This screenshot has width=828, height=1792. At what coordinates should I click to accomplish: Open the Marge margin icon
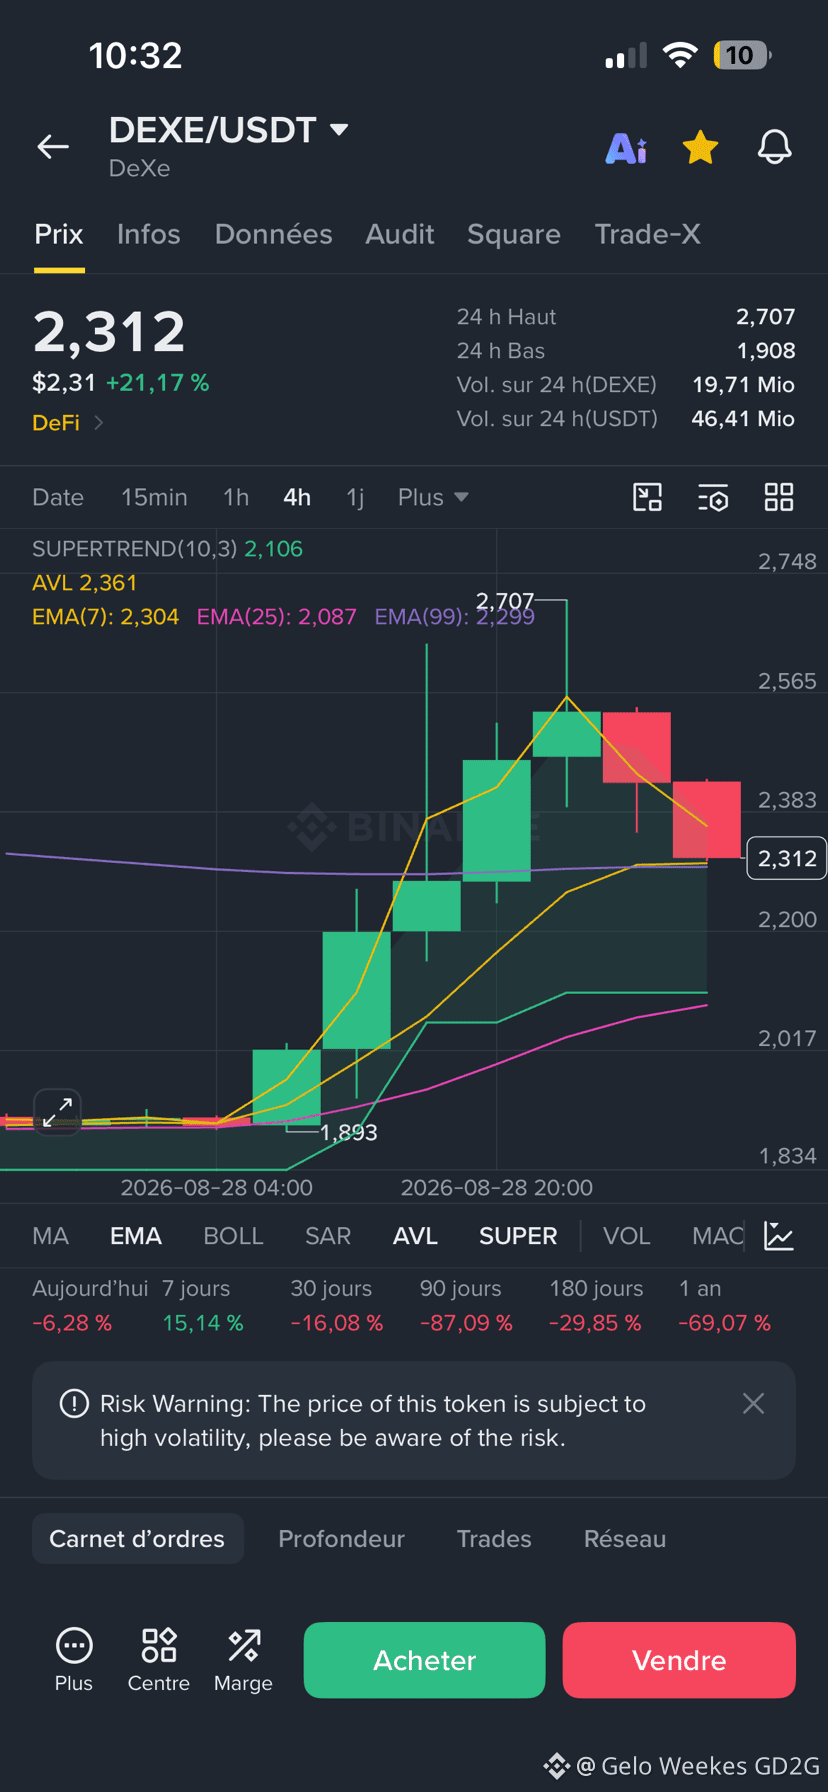(x=243, y=1660)
